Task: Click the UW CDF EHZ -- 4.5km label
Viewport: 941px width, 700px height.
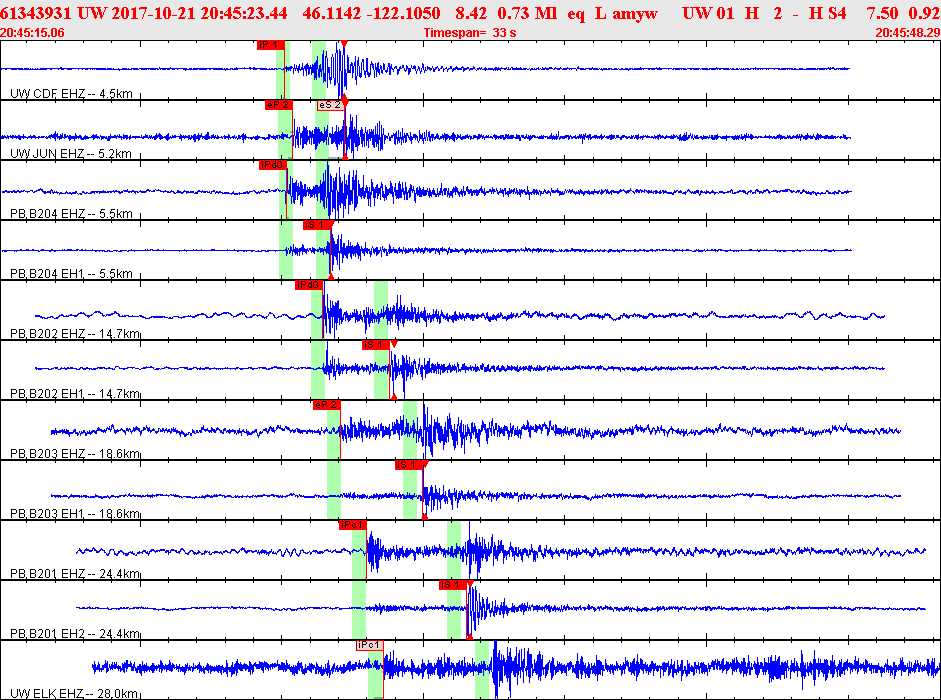Action: click(x=71, y=94)
